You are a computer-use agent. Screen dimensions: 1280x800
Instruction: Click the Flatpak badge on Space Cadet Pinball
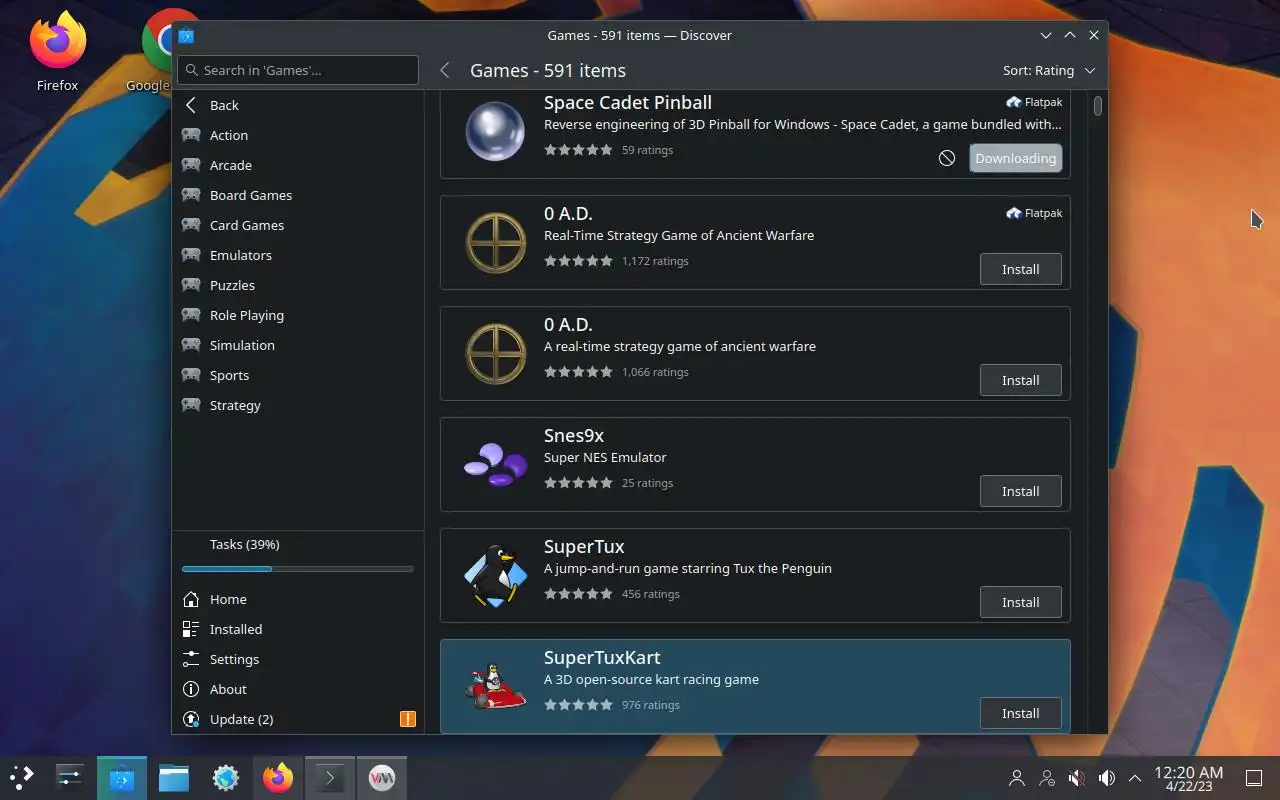tap(1034, 102)
